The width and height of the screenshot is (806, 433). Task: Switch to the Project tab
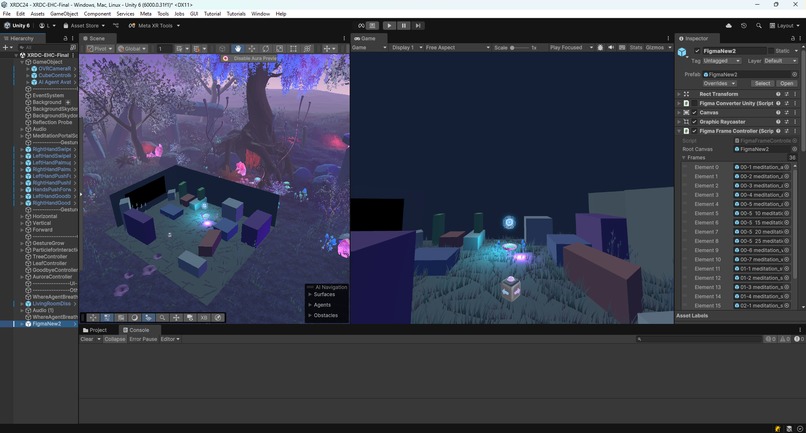[x=95, y=330]
